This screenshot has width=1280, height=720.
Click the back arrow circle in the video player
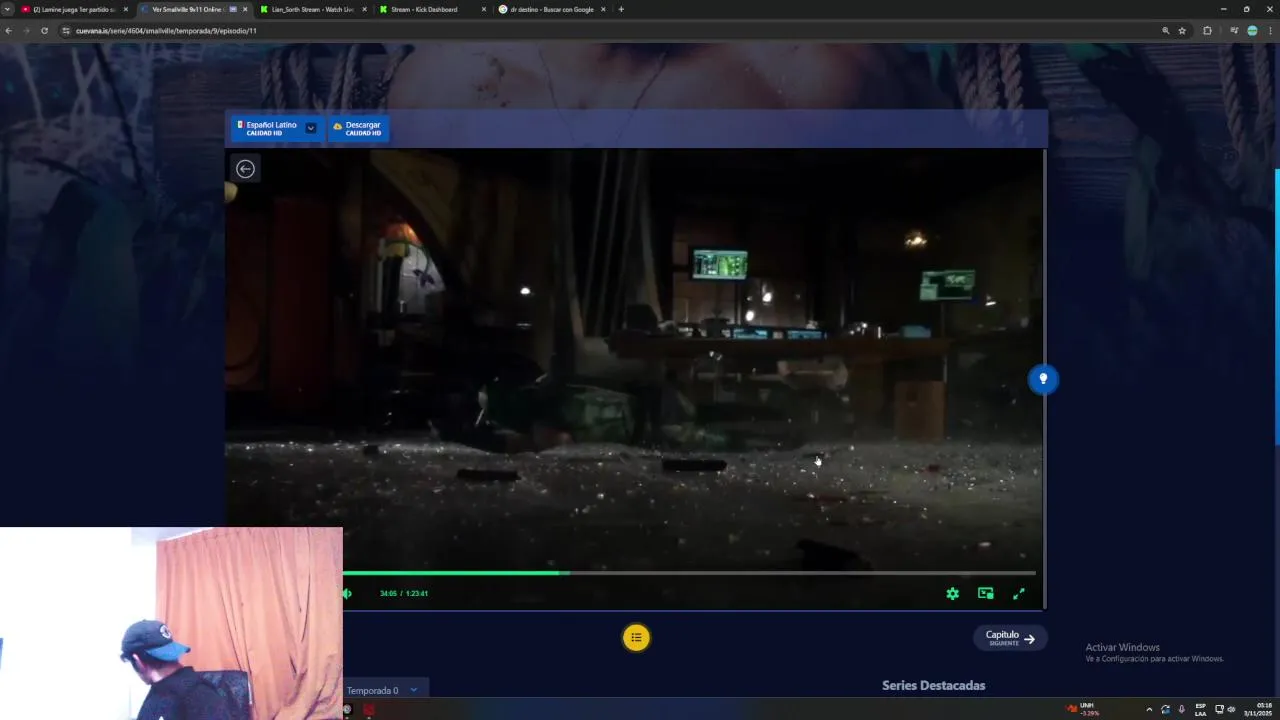[x=245, y=169]
